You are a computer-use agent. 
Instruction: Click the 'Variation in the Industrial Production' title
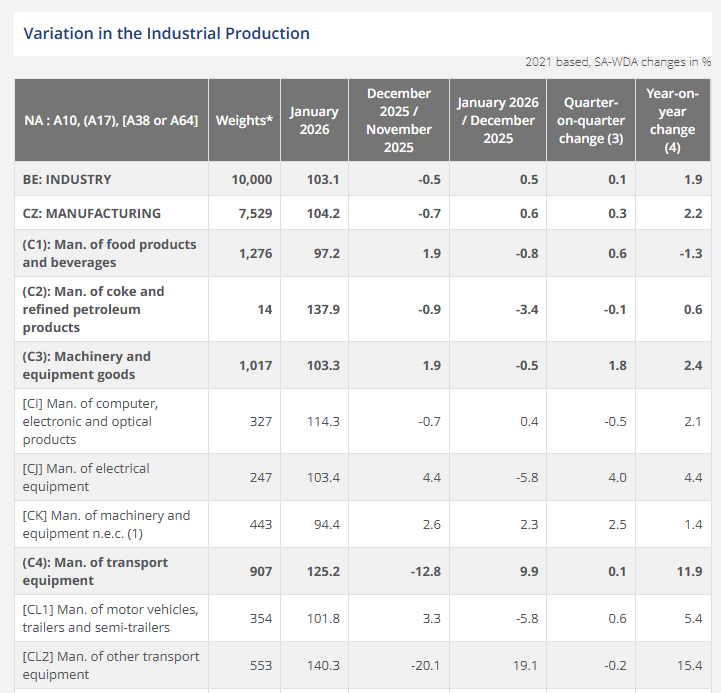pyautogui.click(x=166, y=33)
